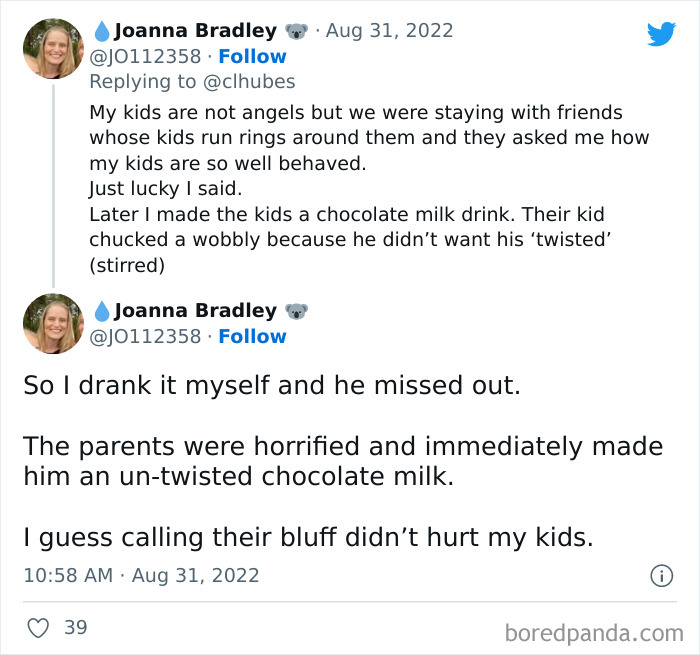
Task: Click the water drop emoji in the top tweet
Action: 100,31
